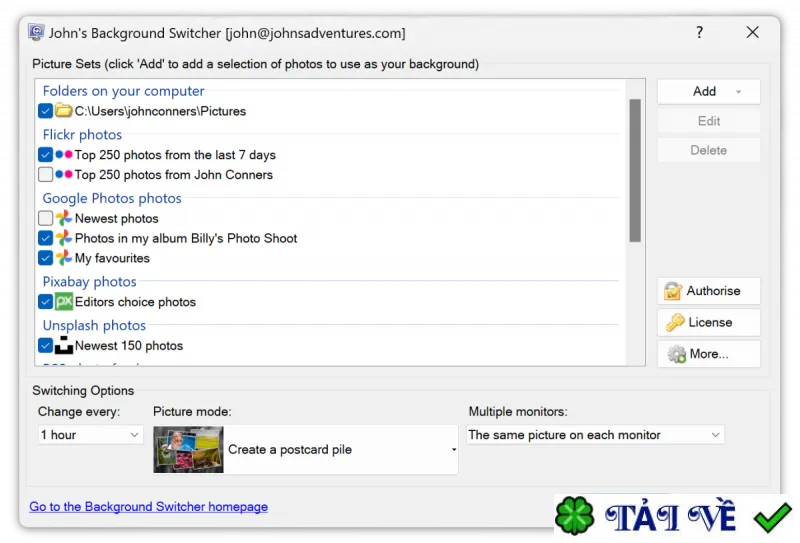Uncheck Pixabay Editors choice photos

click(45, 302)
